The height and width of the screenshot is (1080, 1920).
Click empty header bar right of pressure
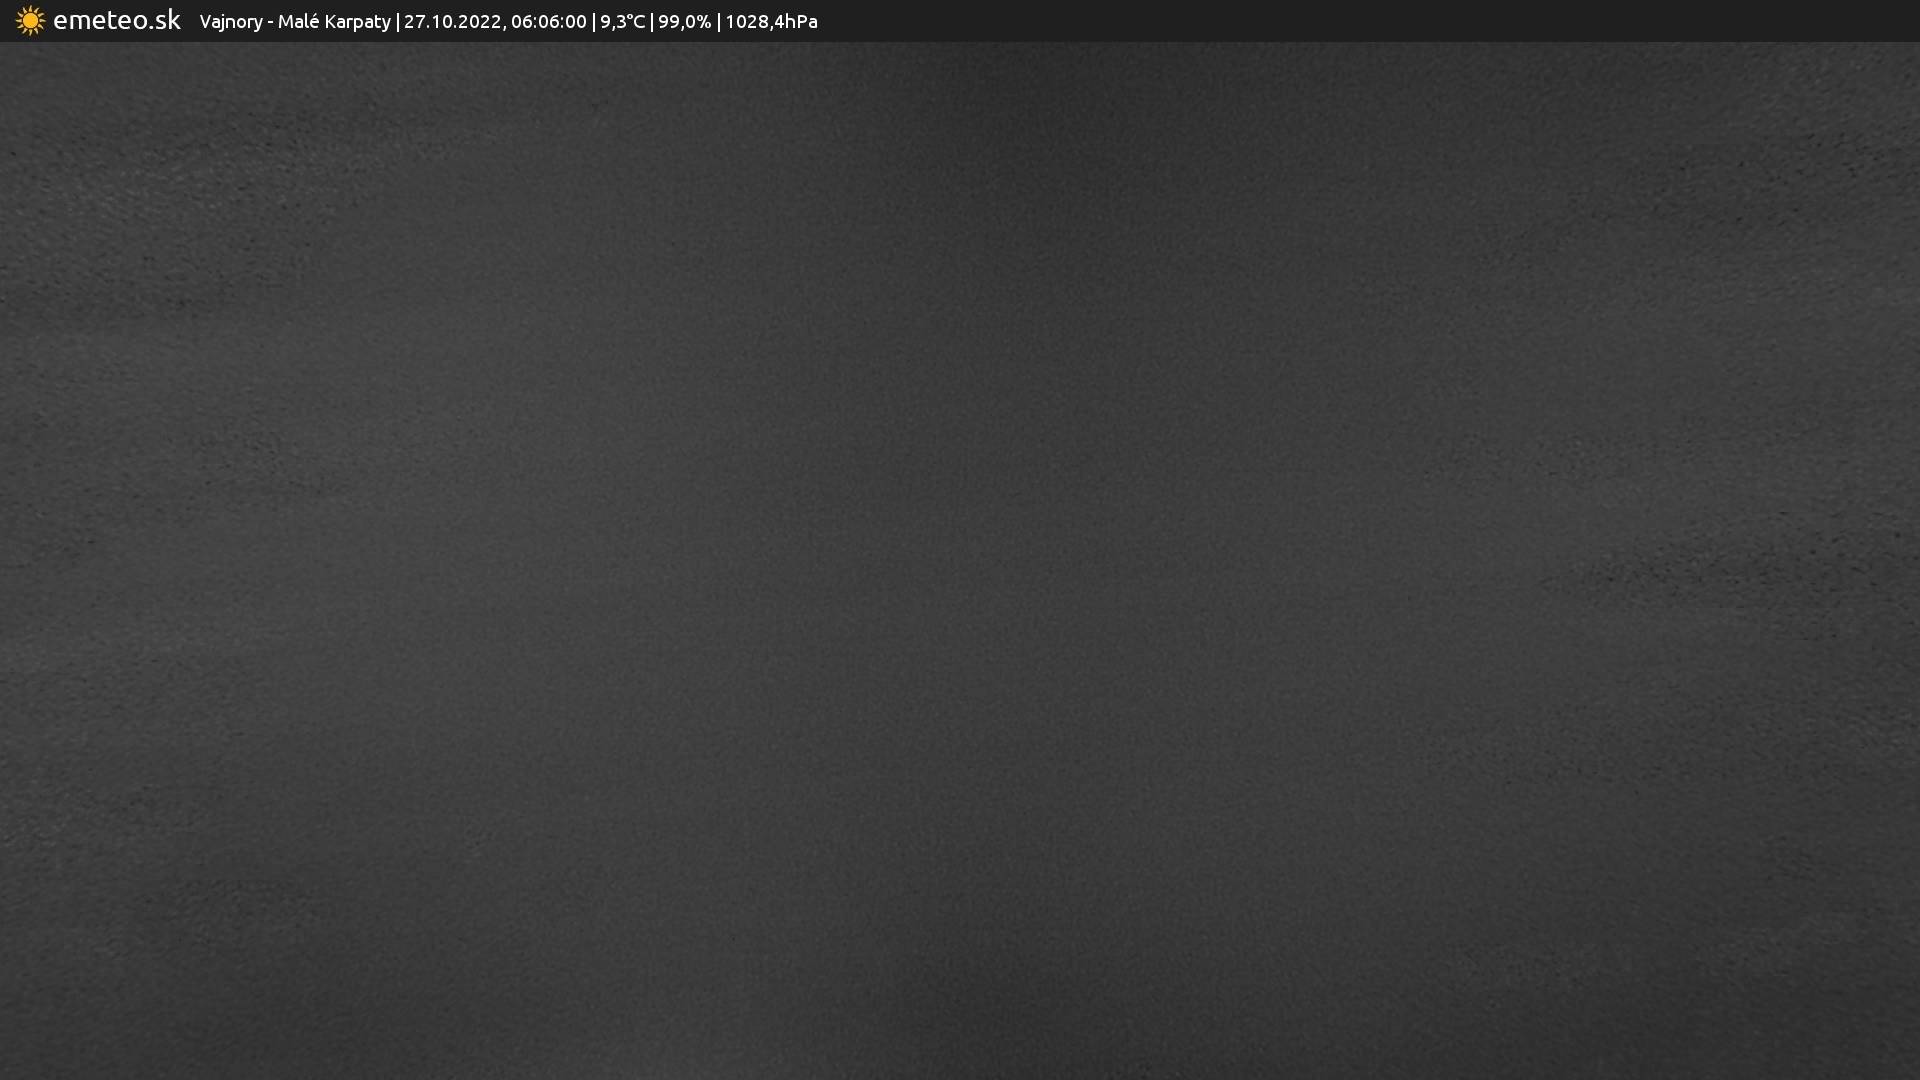pos(1300,21)
